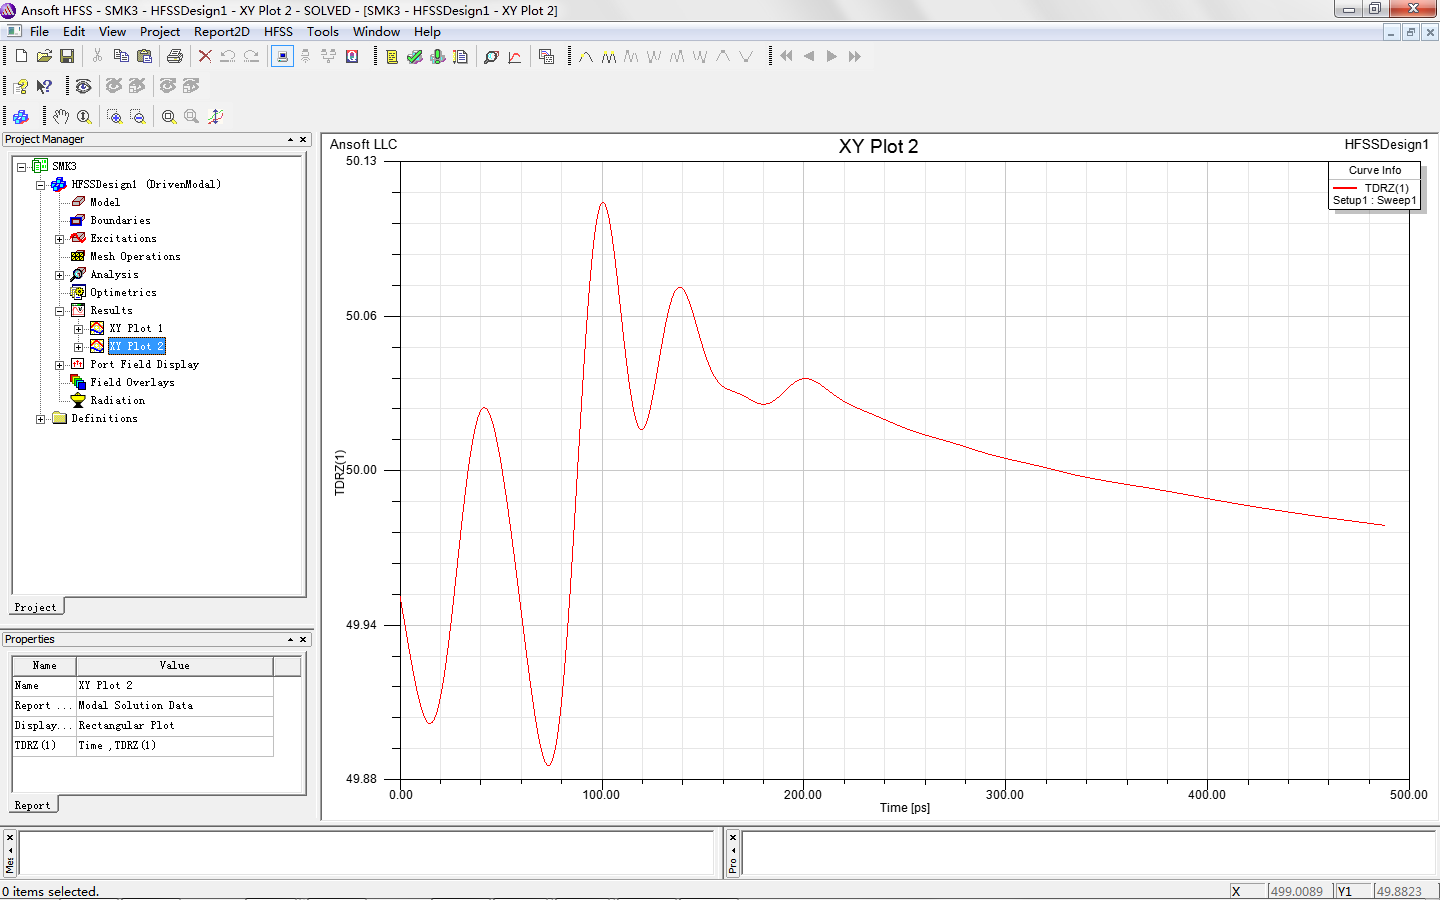The height and width of the screenshot is (900, 1440).
Task: Collapse the Results node
Action: pyautogui.click(x=59, y=311)
